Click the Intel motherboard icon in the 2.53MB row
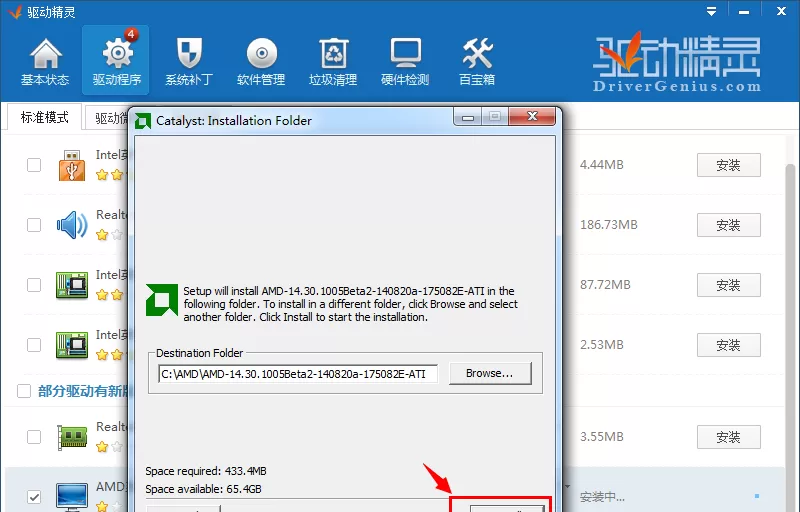 coord(72,345)
